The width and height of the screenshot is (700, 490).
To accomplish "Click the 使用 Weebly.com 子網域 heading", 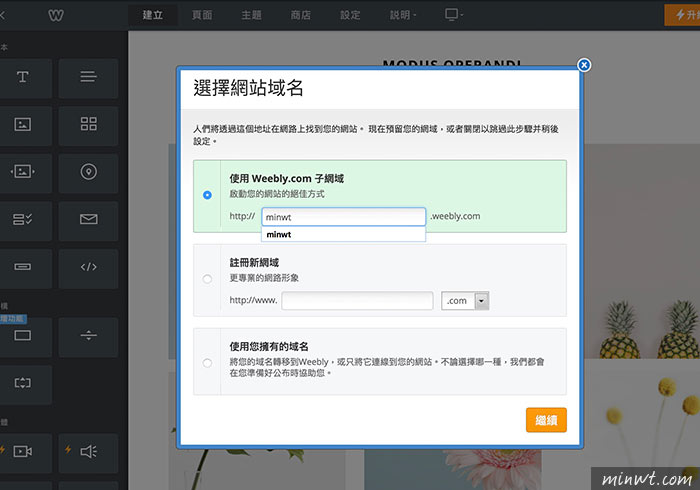I will pos(287,179).
